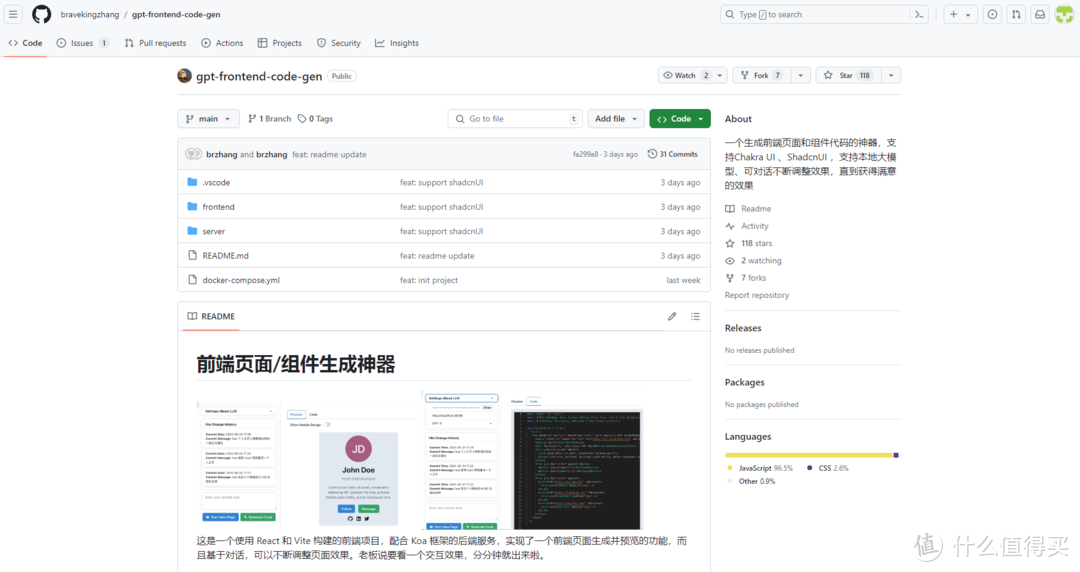Click the commit author avatars
The image size is (1080, 572).
tap(194, 154)
